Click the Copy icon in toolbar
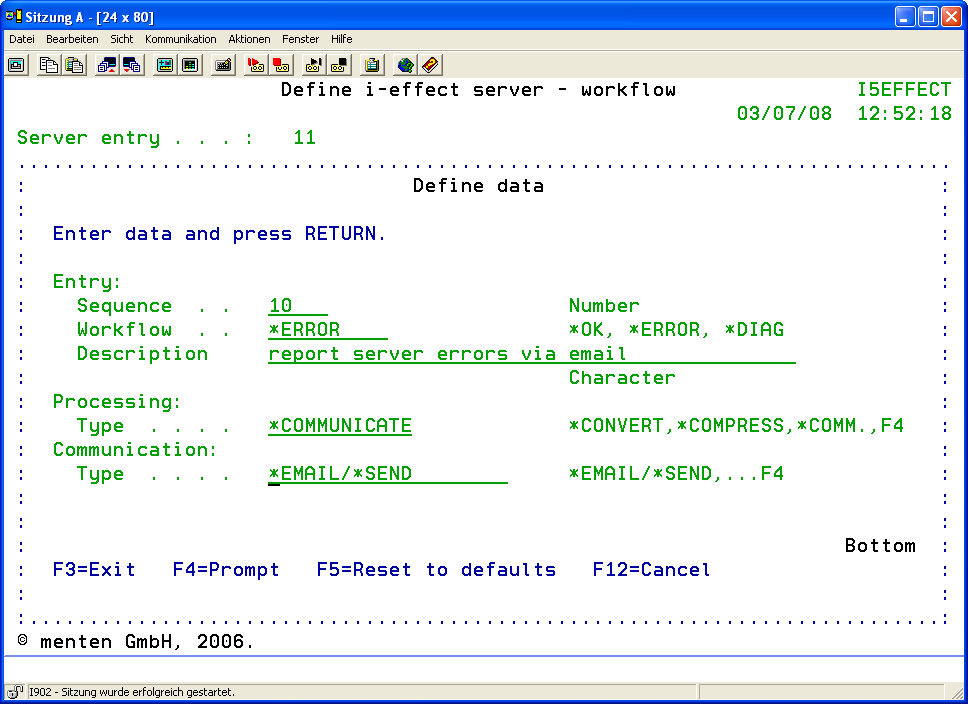Screen dimensions: 968x704 click(48, 65)
